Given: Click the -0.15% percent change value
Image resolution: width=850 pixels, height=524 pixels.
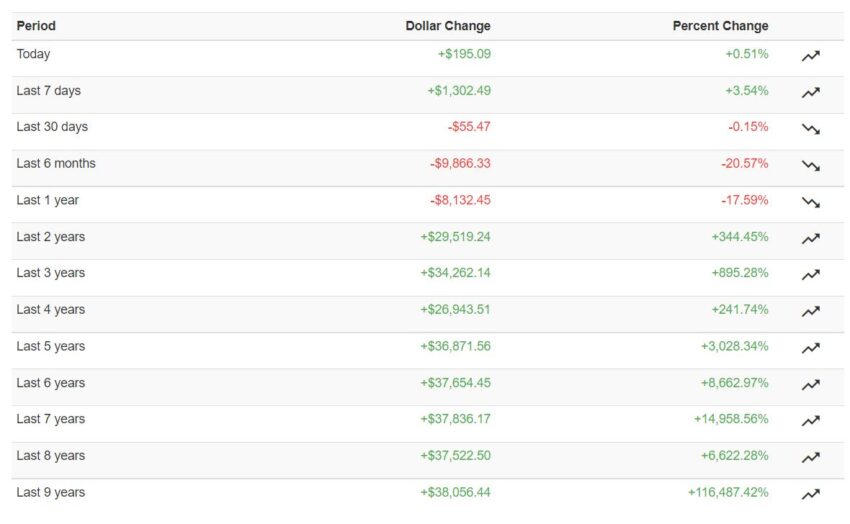Looking at the screenshot, I should [x=748, y=127].
